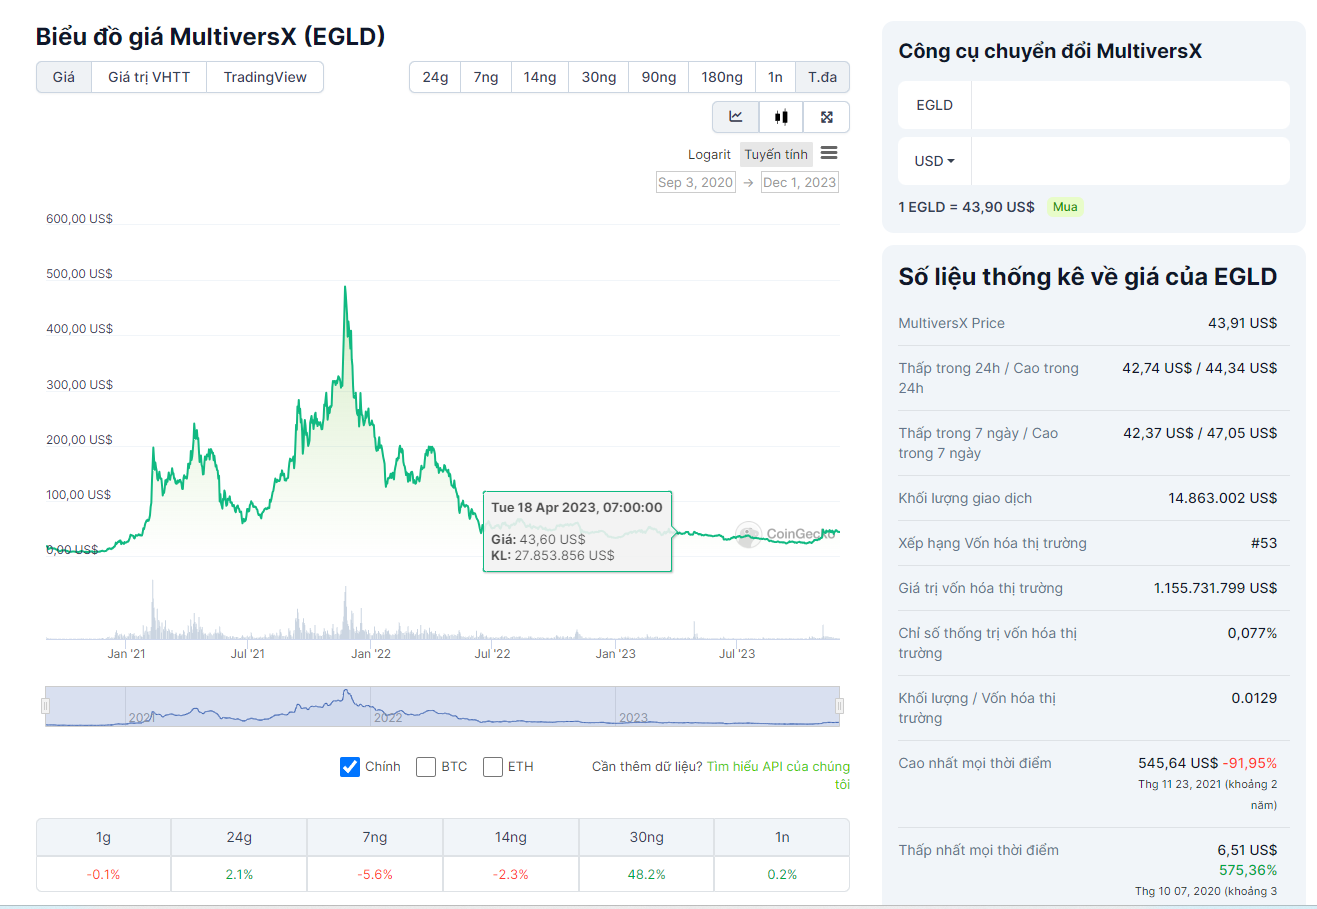1317x909 pixels.
Task: Choose 90ng time range
Action: [x=659, y=77]
